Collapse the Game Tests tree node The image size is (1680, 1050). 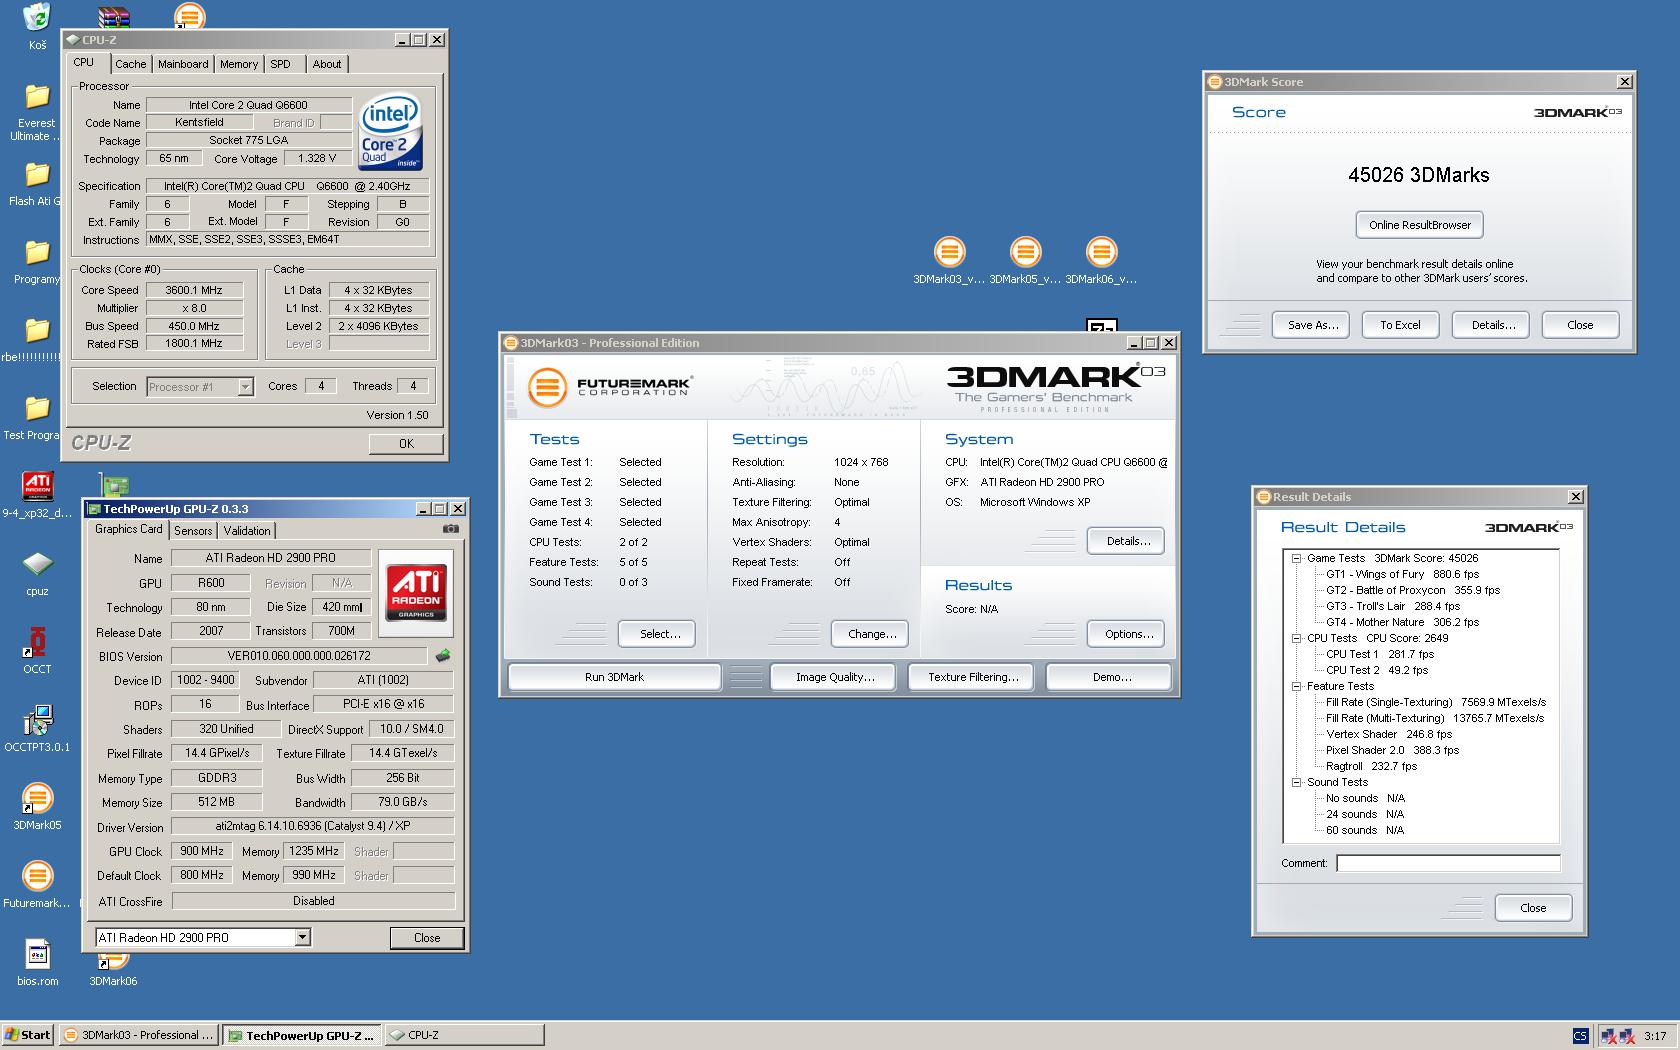point(1296,559)
